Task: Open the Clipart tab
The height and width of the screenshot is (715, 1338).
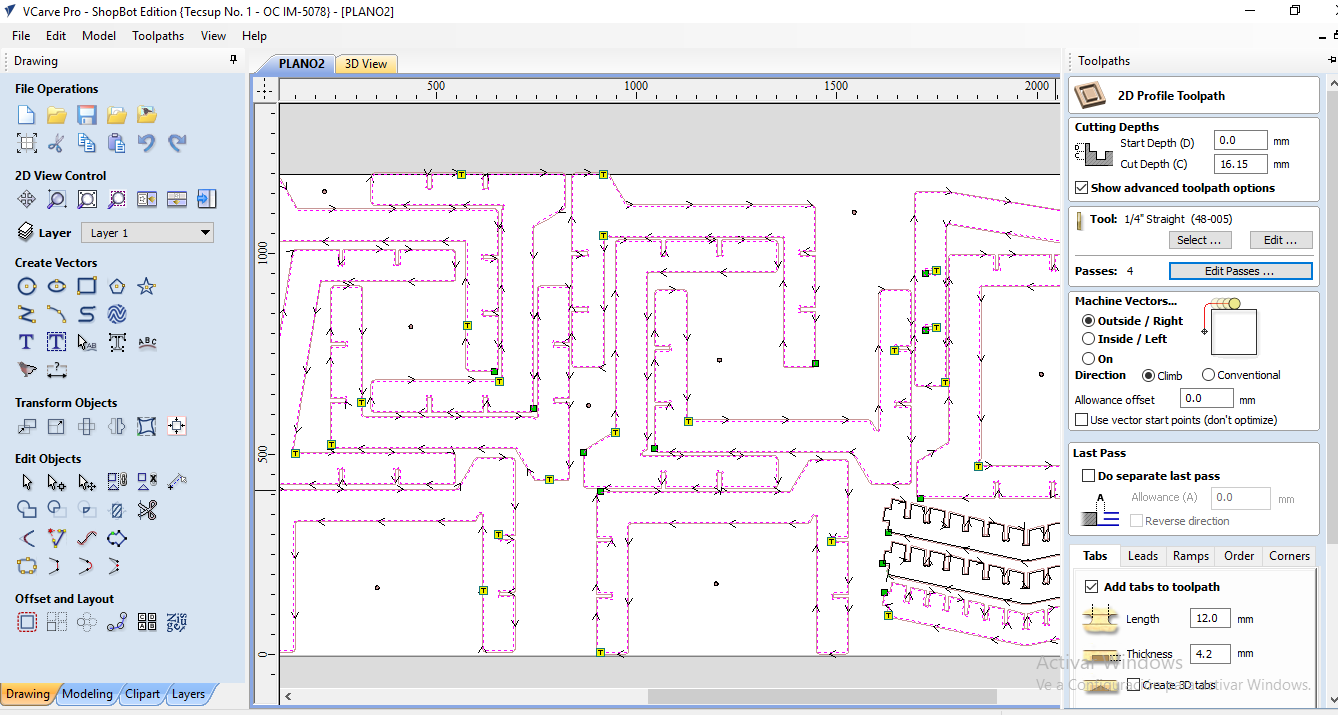Action: [143, 694]
